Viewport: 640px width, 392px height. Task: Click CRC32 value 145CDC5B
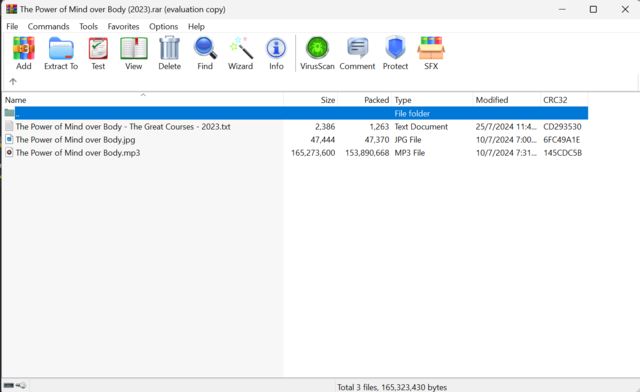(x=562, y=153)
